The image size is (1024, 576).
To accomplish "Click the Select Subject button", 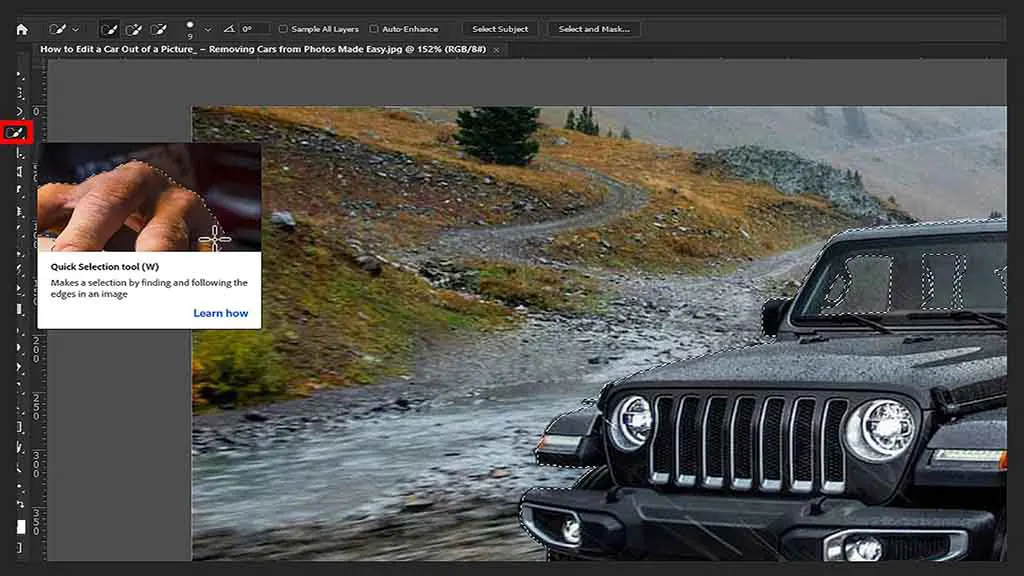I will point(500,29).
